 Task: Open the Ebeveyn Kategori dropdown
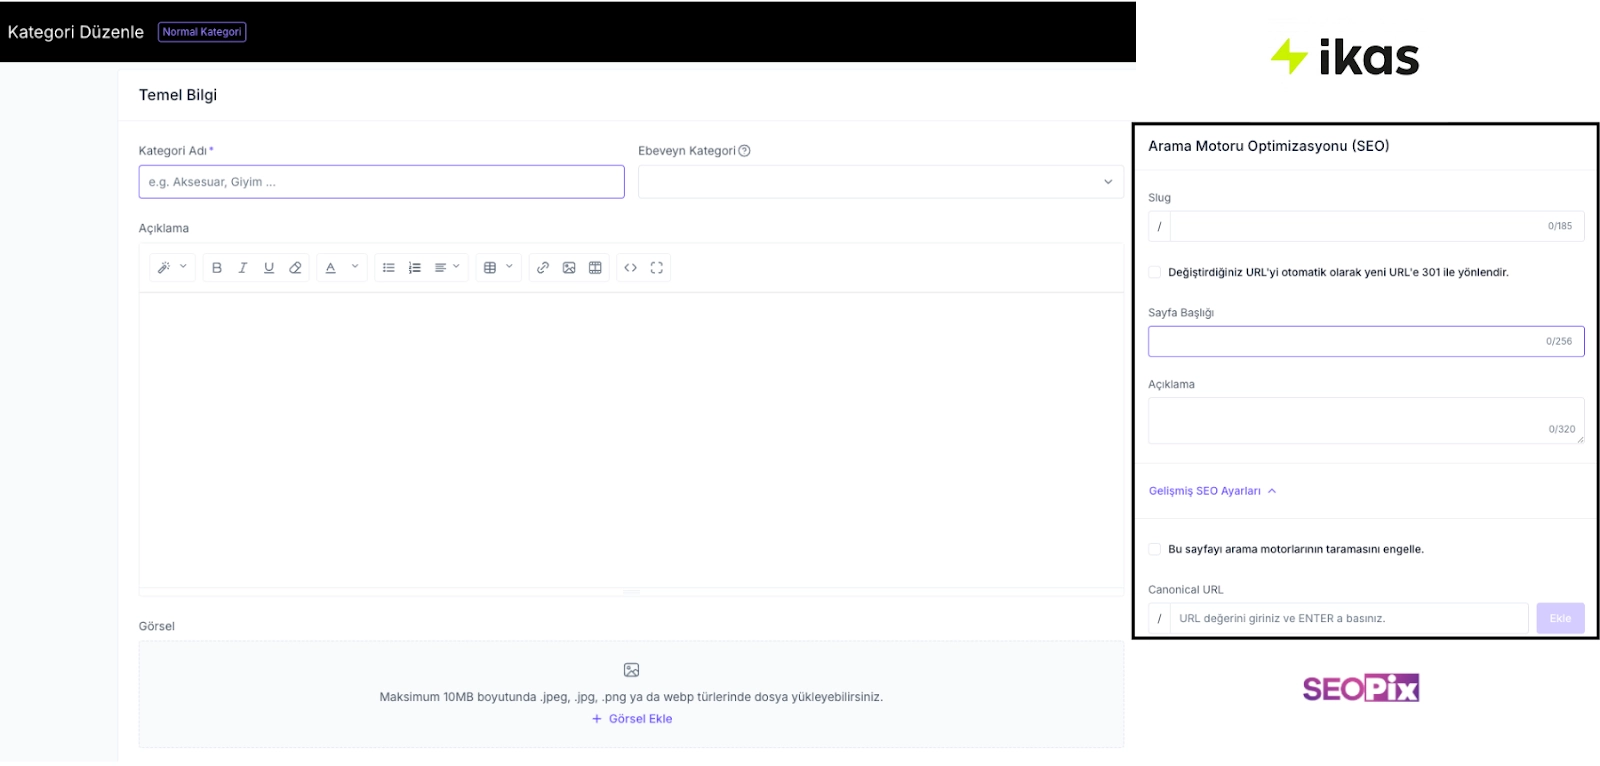click(x=880, y=182)
